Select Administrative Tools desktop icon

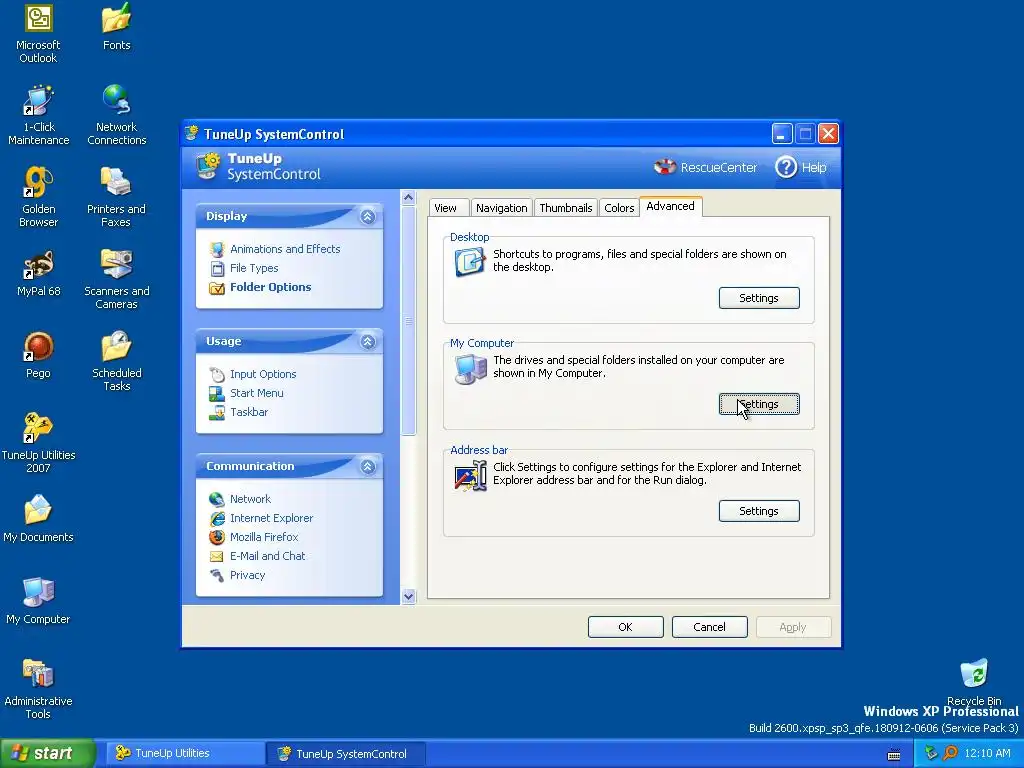38,690
